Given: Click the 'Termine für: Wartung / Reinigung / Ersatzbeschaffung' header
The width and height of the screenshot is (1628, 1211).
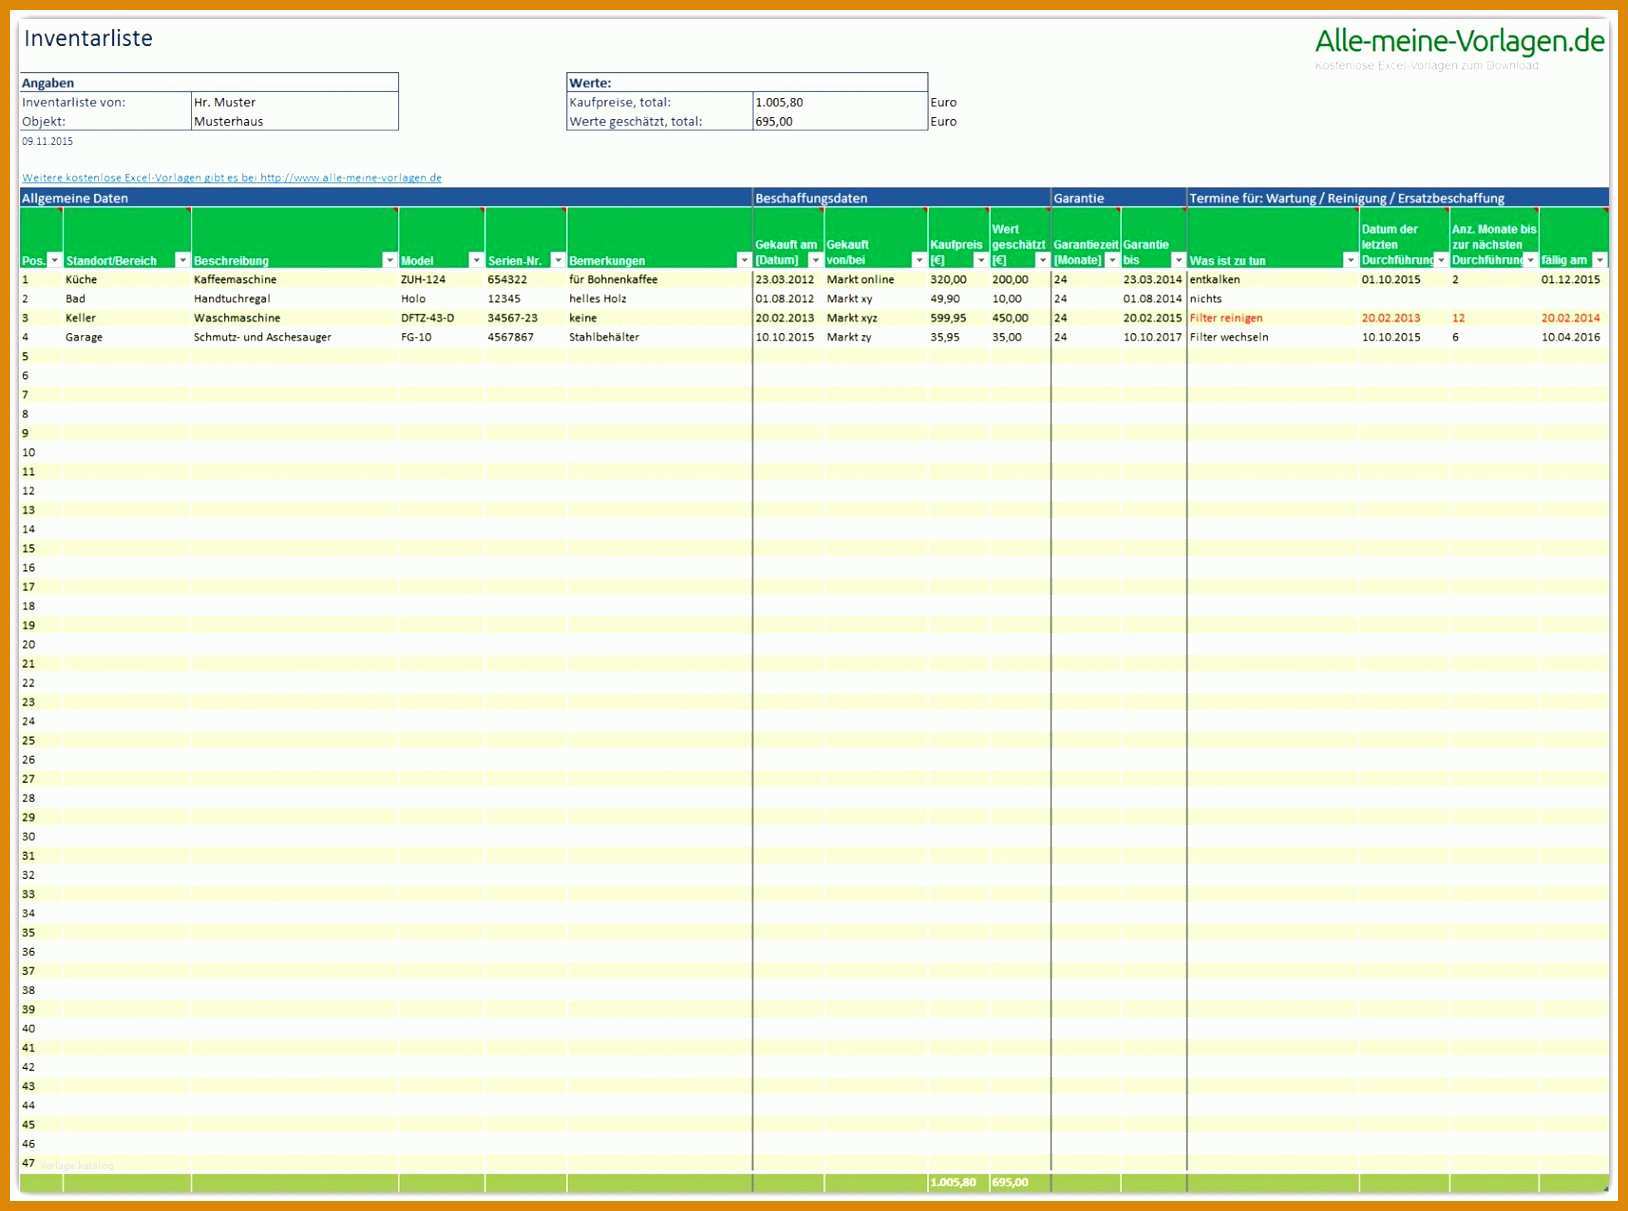Looking at the screenshot, I should (1398, 198).
